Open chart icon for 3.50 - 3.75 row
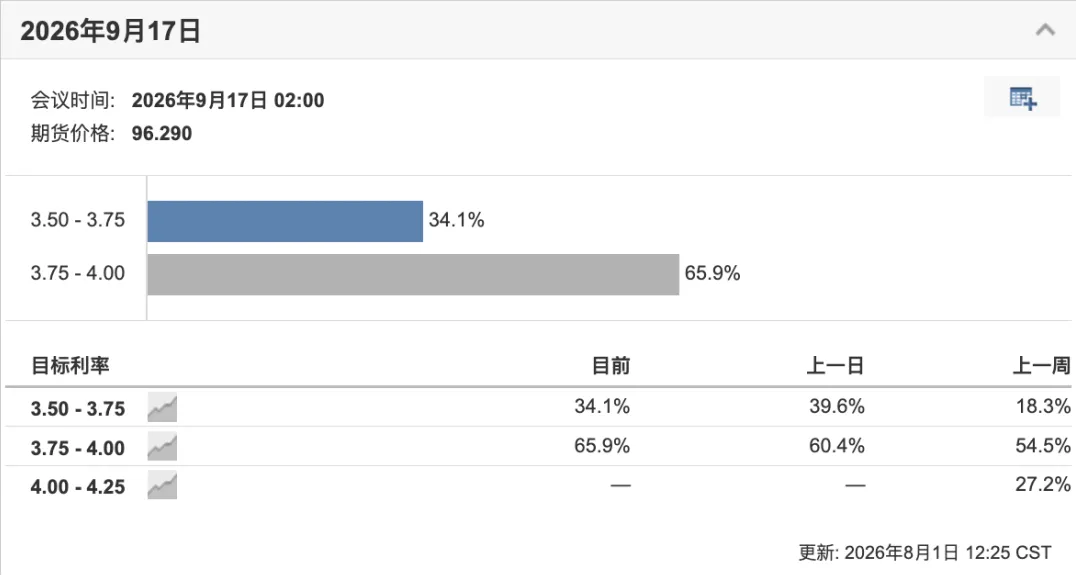Screen dimensions: 1076x575 coord(162,408)
